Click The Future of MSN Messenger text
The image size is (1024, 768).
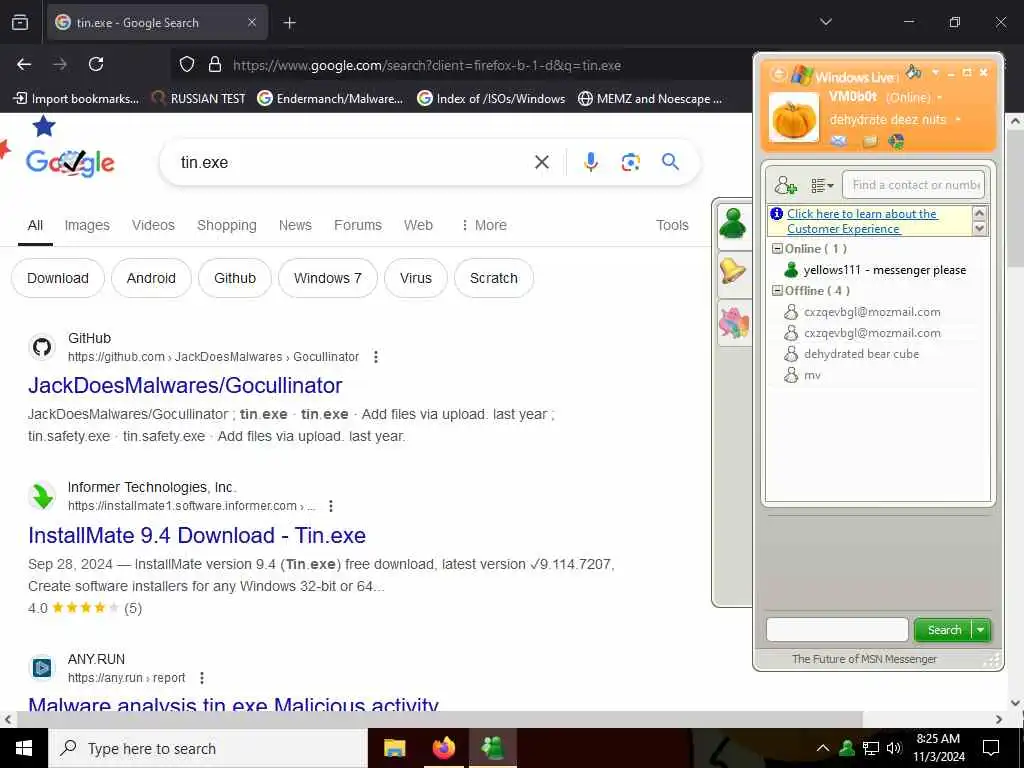pyautogui.click(x=864, y=659)
